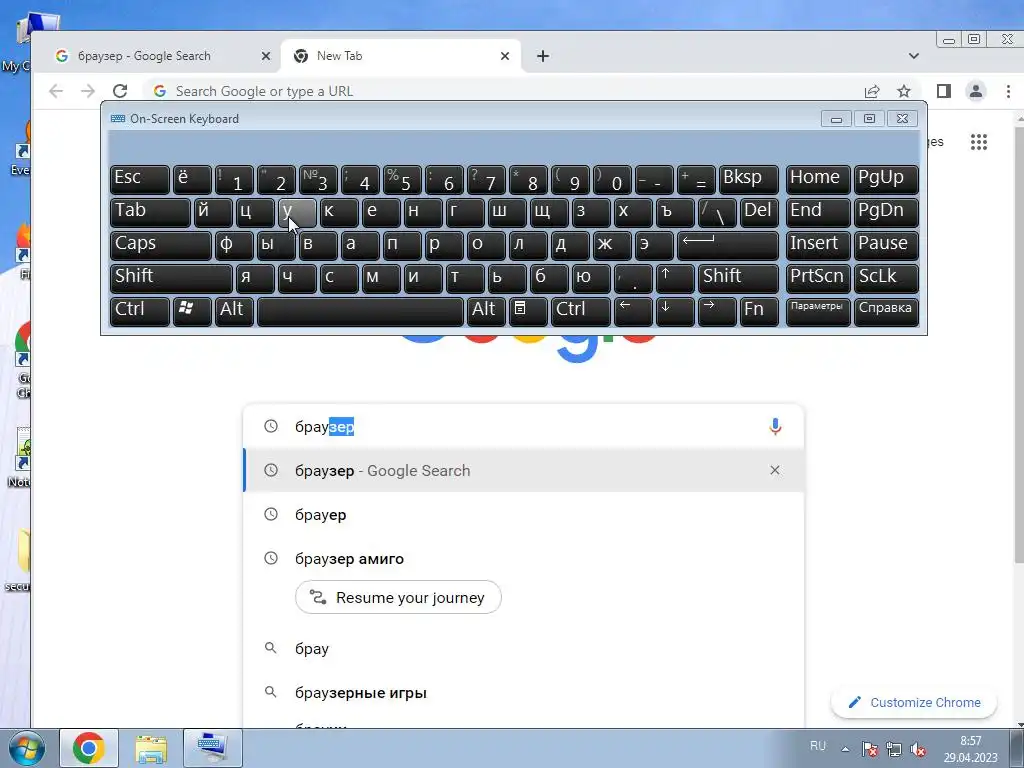Open keyboard Параметры options
The height and width of the screenshot is (768, 1024).
point(818,311)
